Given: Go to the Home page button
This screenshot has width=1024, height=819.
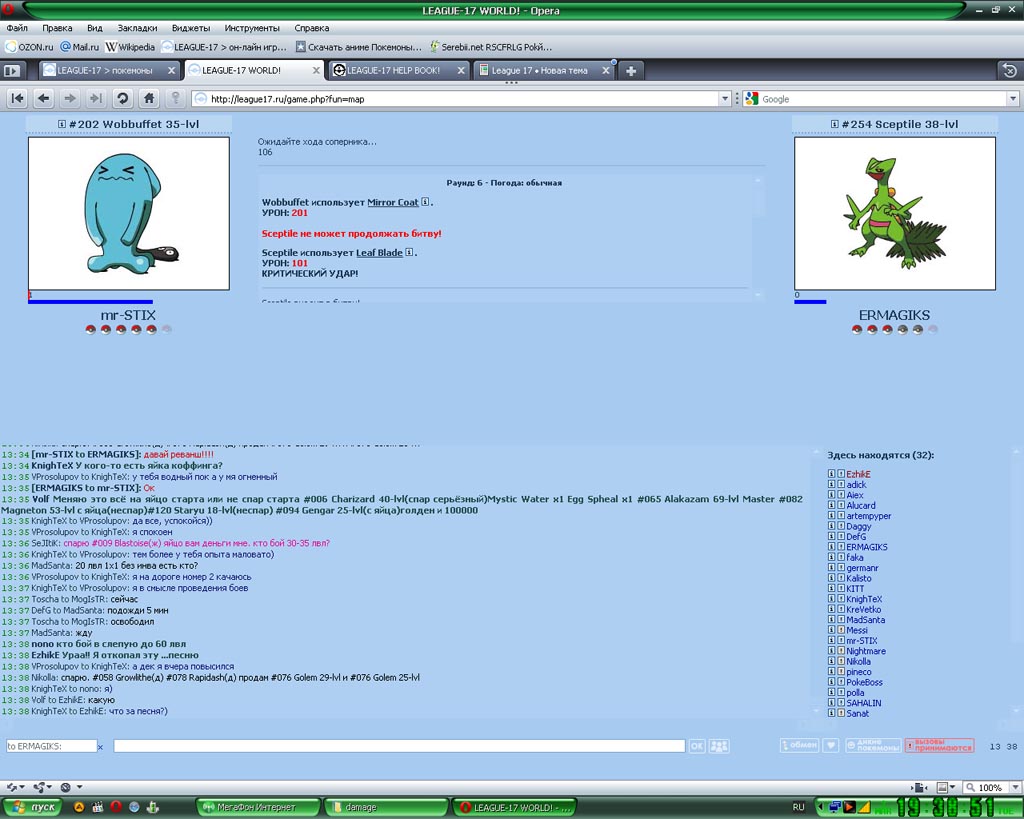Looking at the screenshot, I should (x=149, y=99).
